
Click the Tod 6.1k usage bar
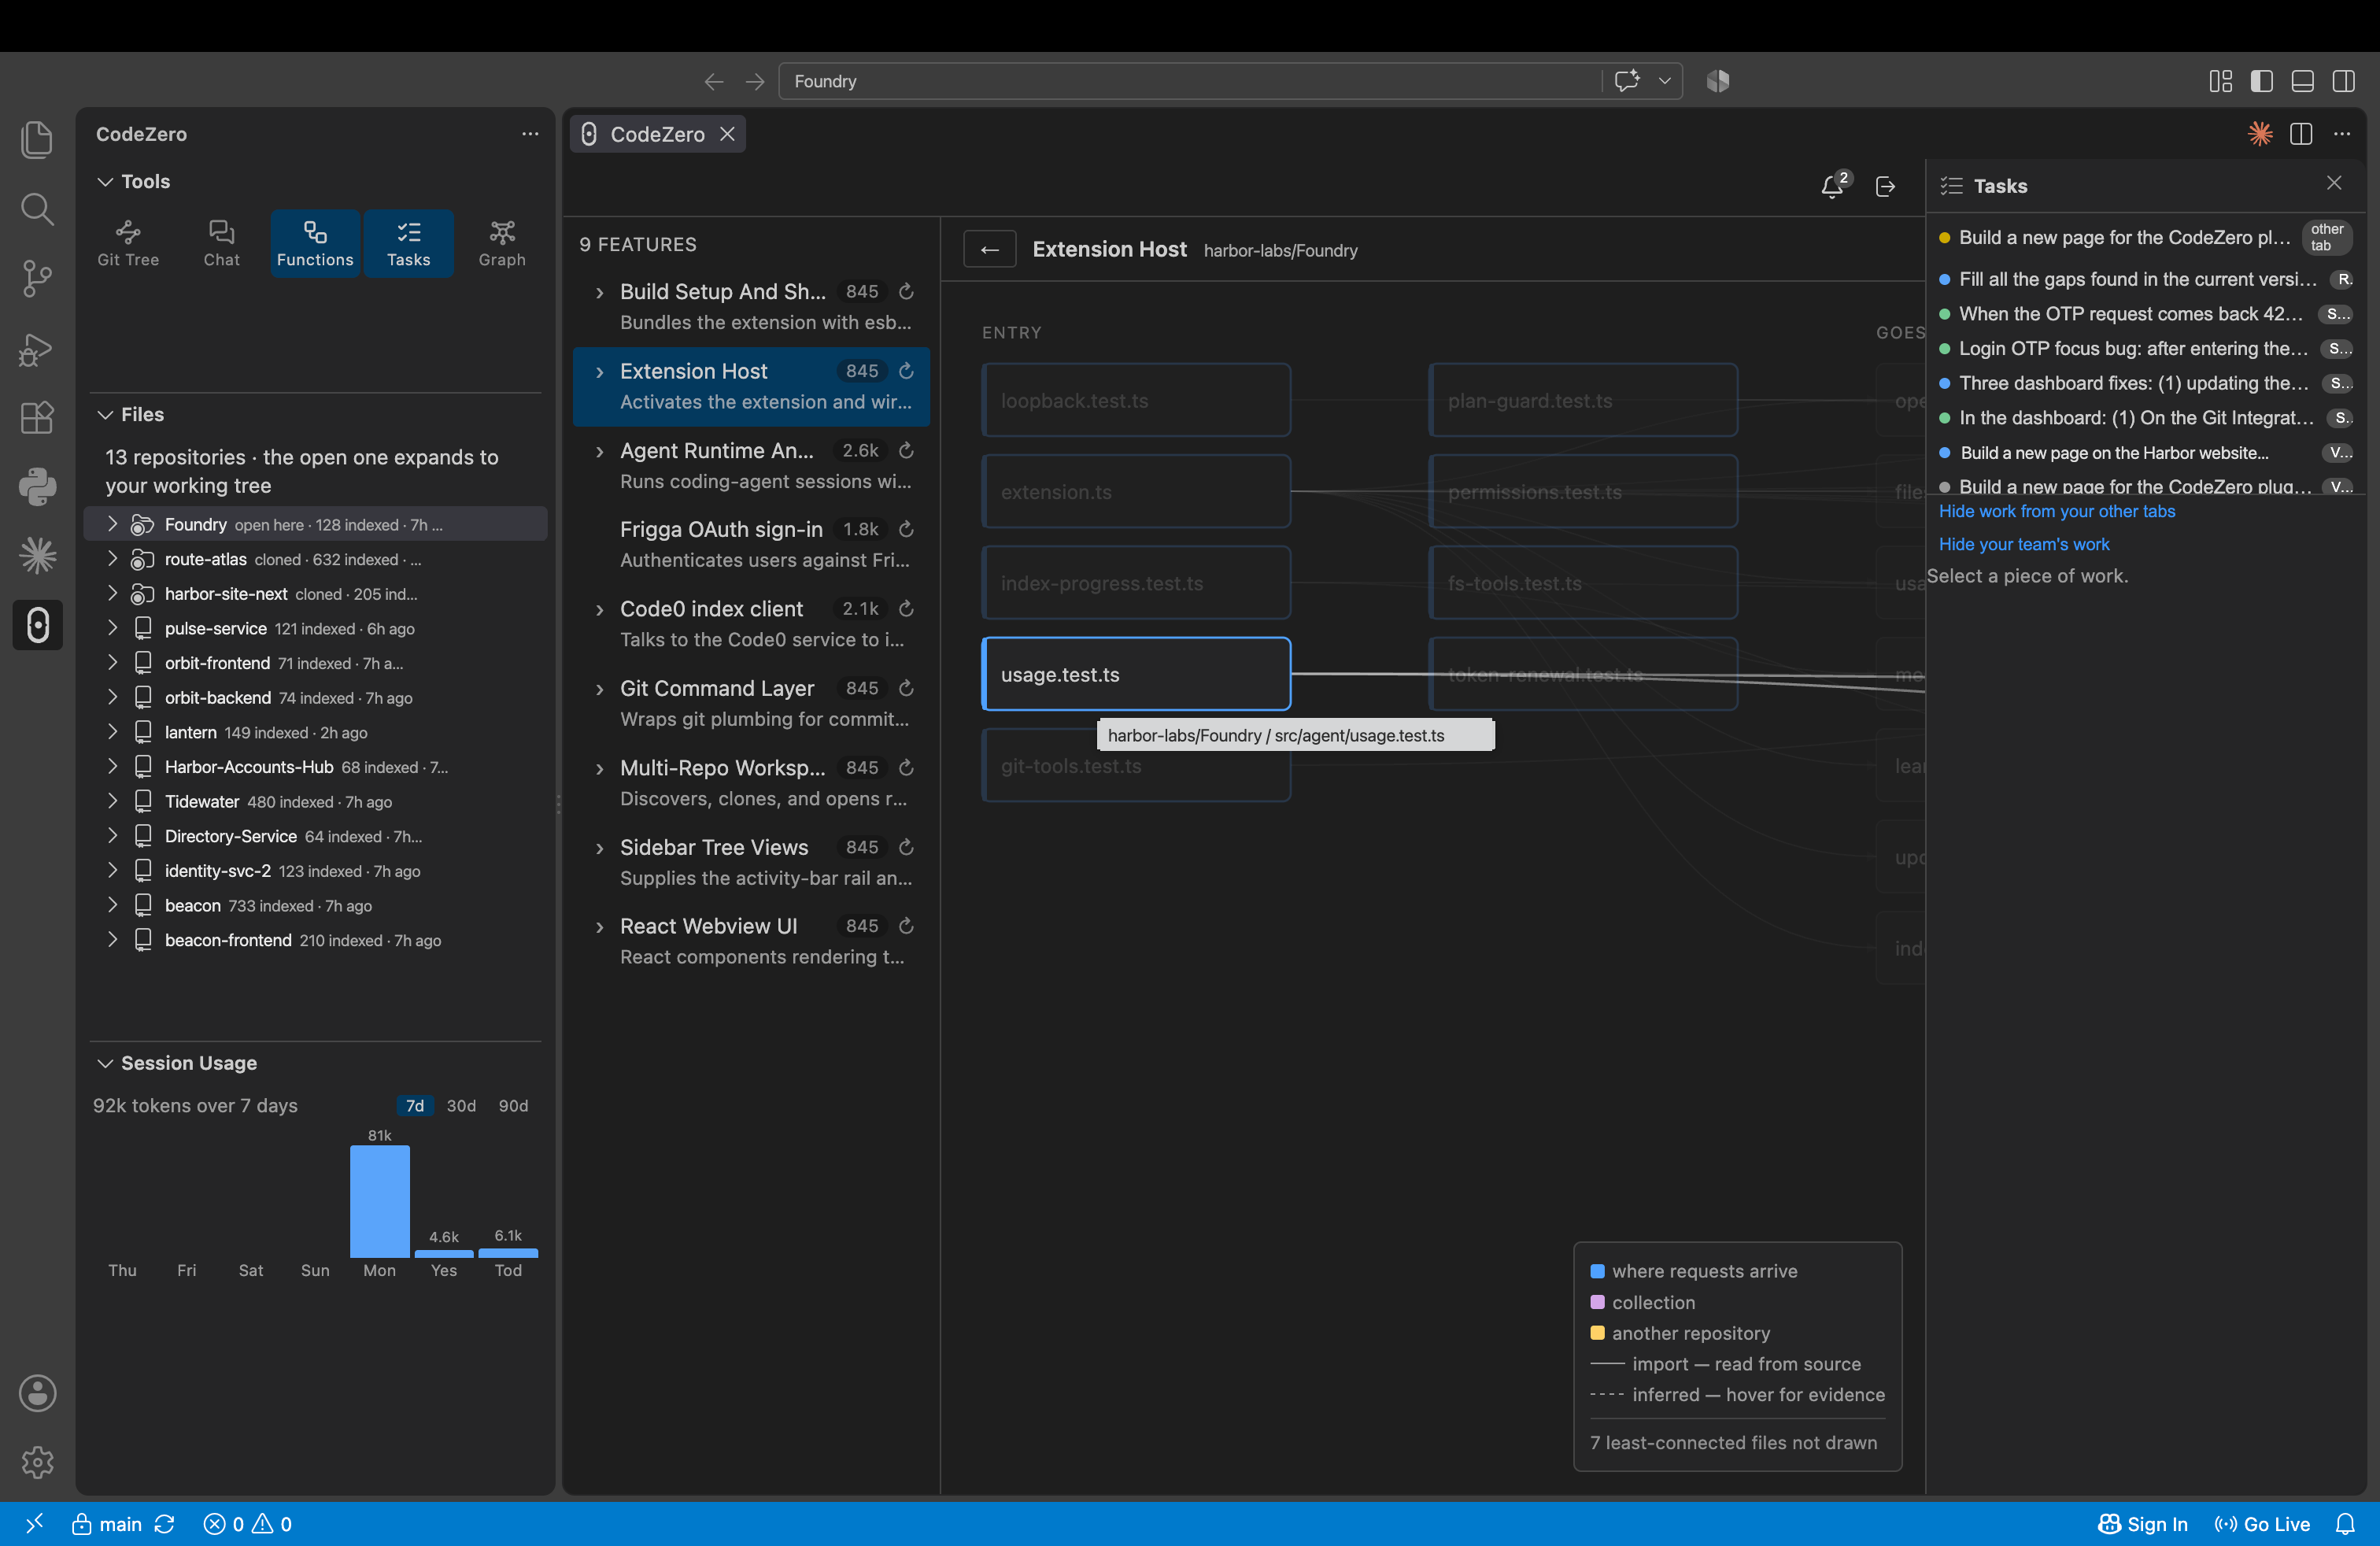pyautogui.click(x=508, y=1252)
